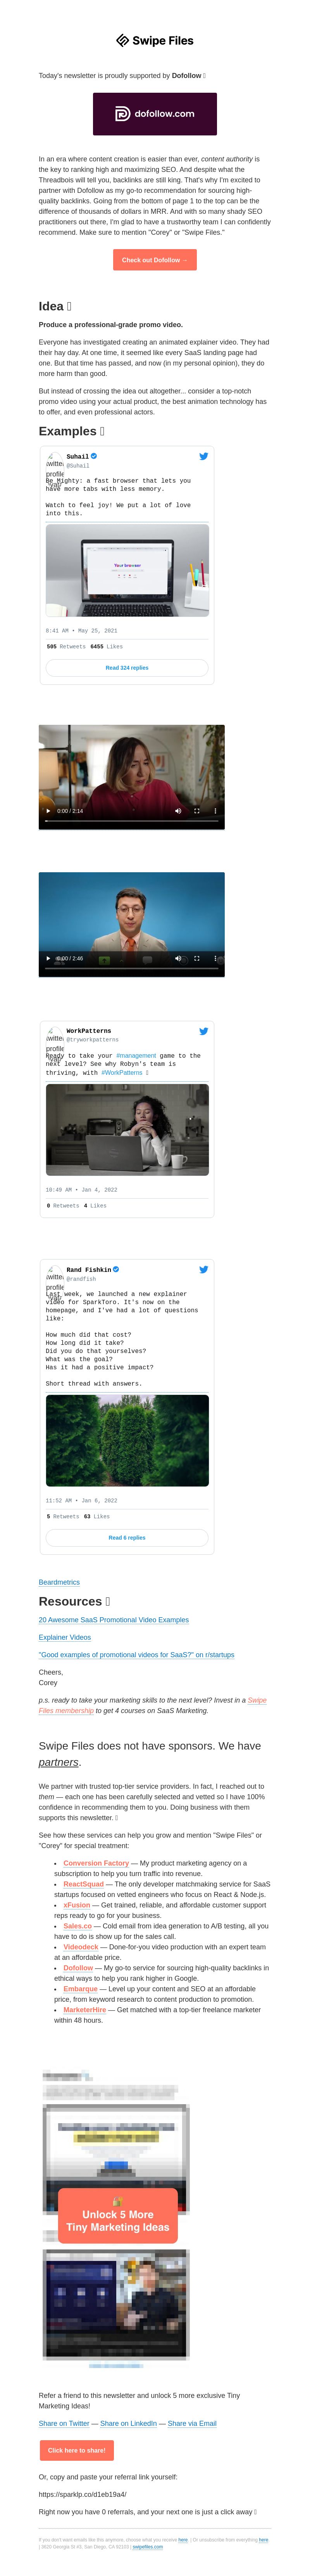Click the Twitter bird icon on Suhail's tweet
This screenshot has width=310, height=2576.
203,456
